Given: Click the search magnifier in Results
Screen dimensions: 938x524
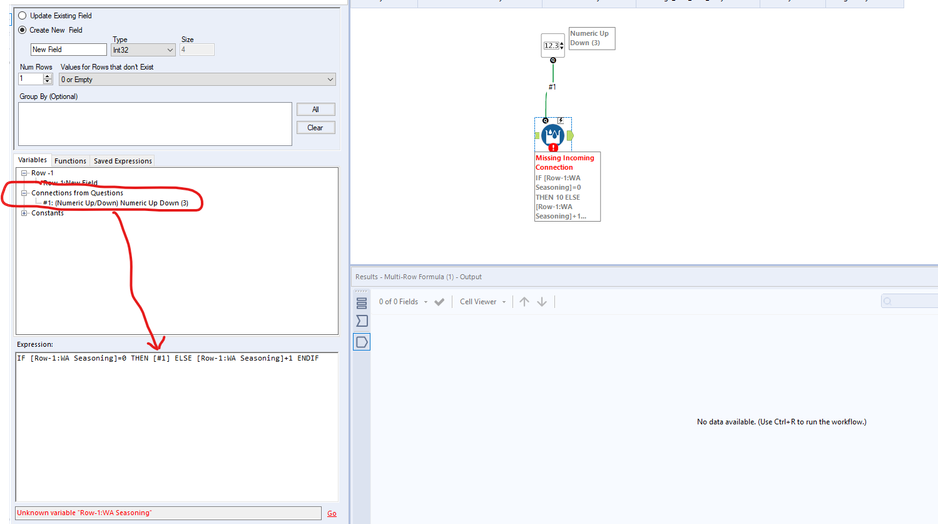Looking at the screenshot, I should pyautogui.click(x=888, y=301).
